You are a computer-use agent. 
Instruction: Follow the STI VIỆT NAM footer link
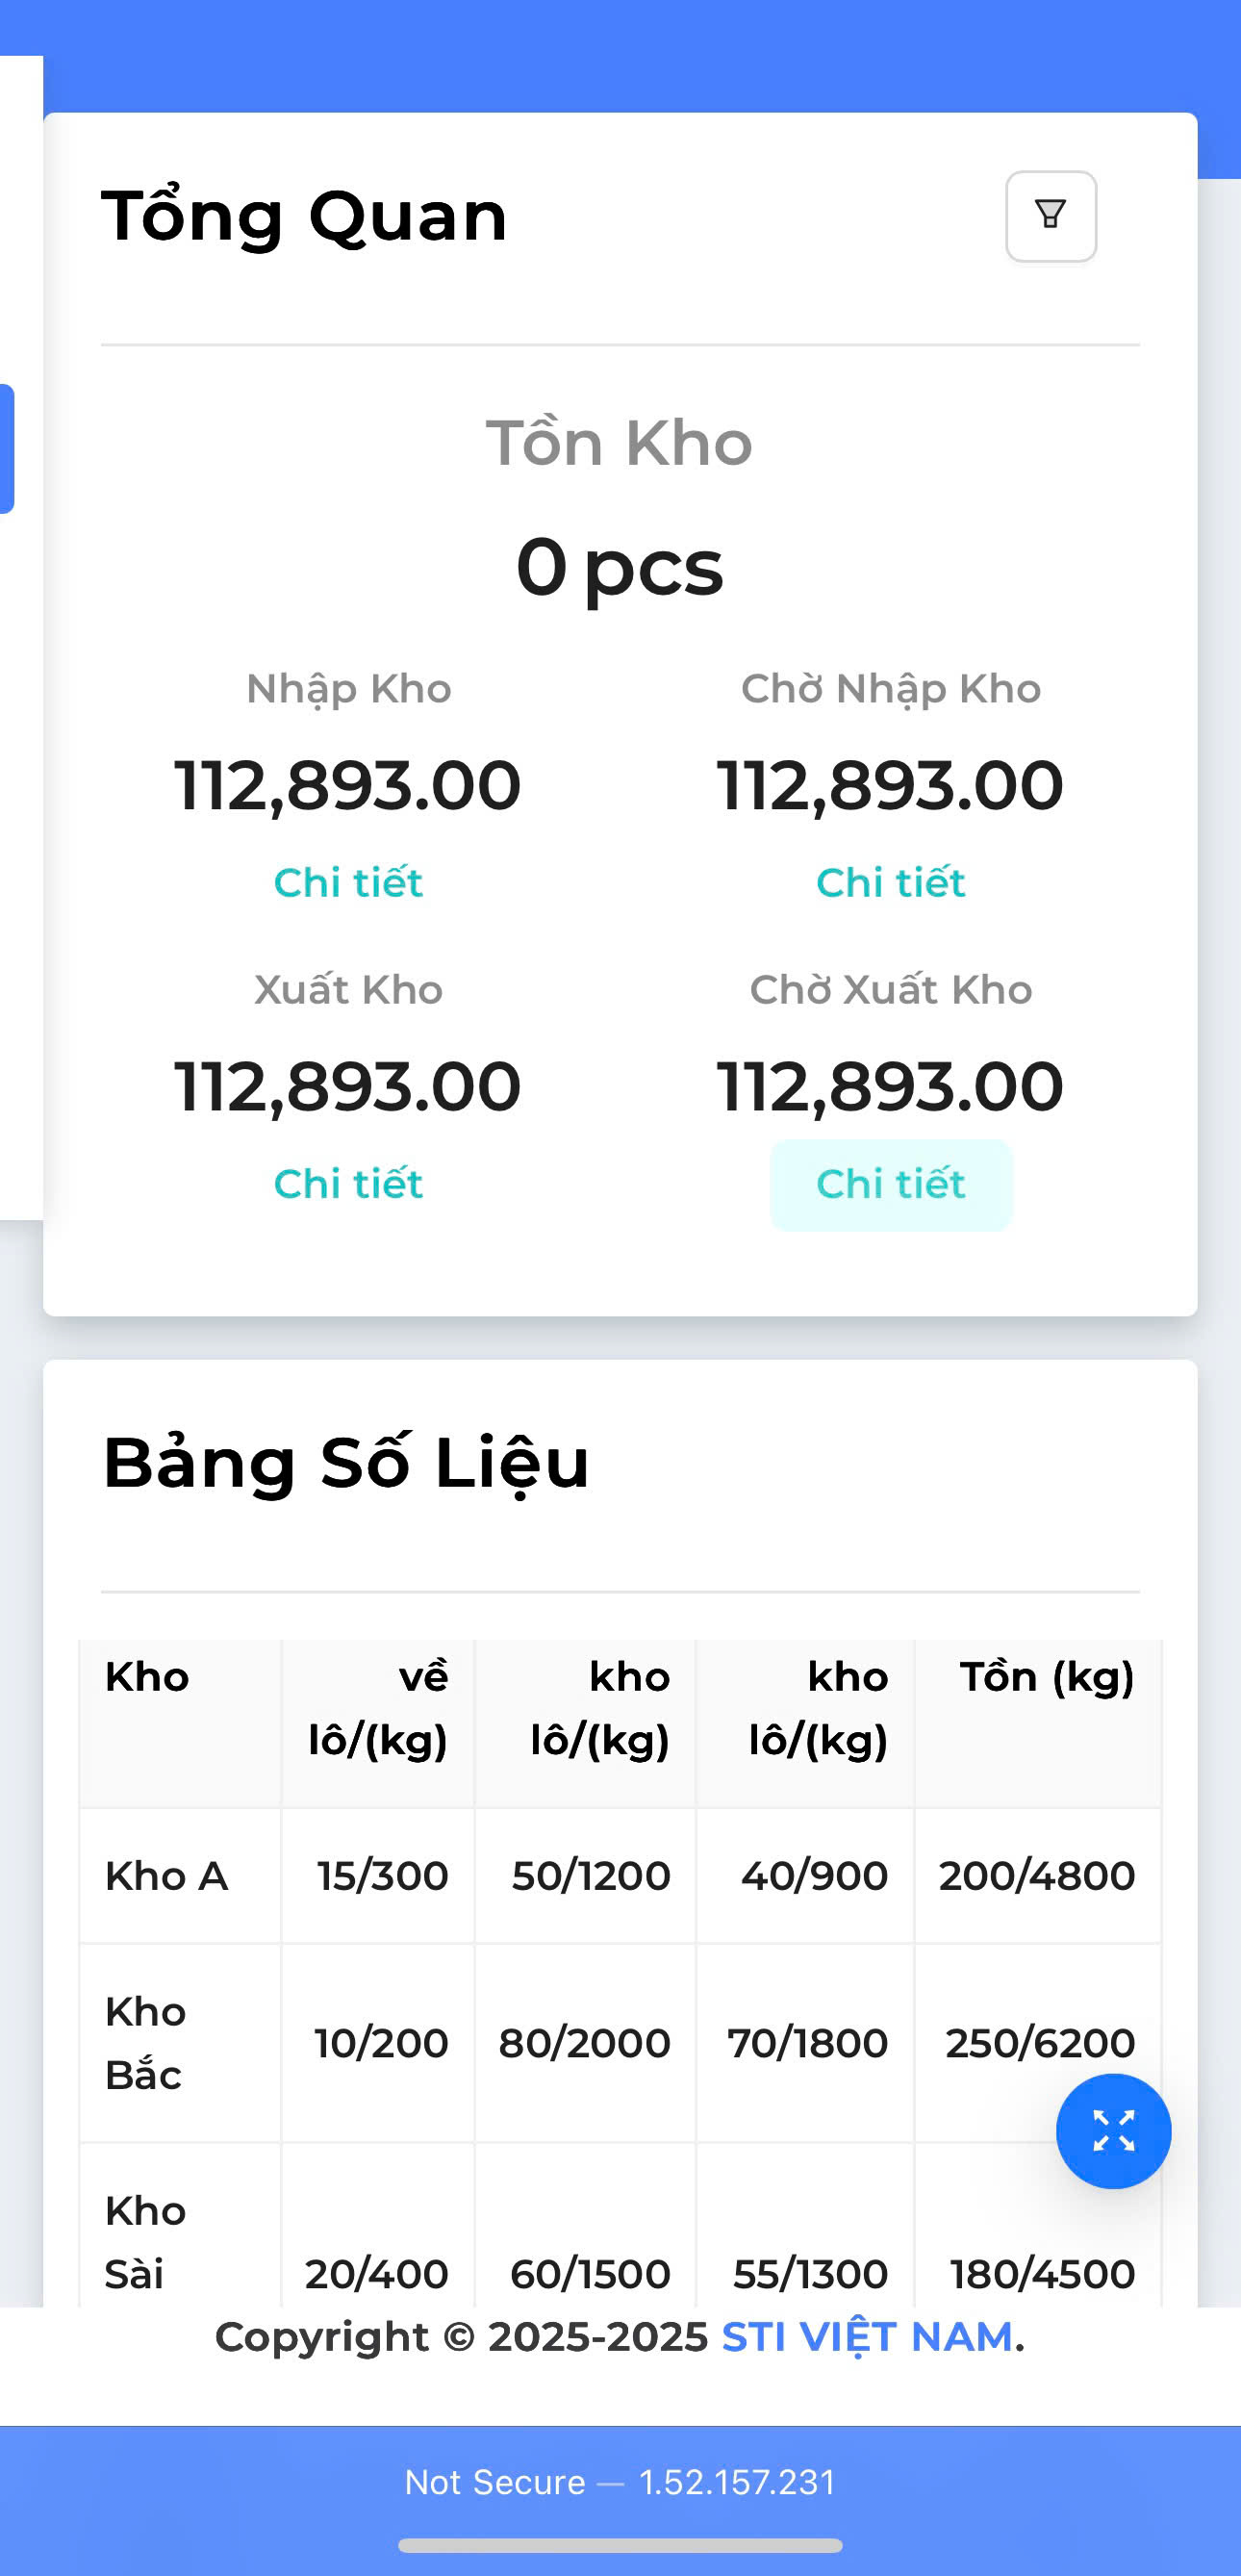[867, 2337]
